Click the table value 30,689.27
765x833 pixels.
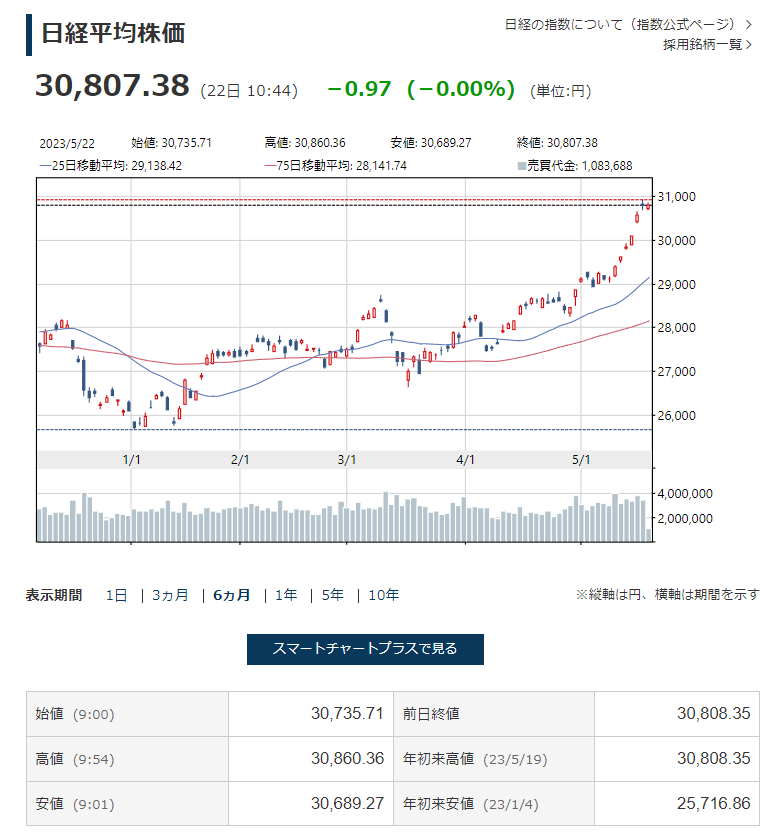[x=347, y=803]
